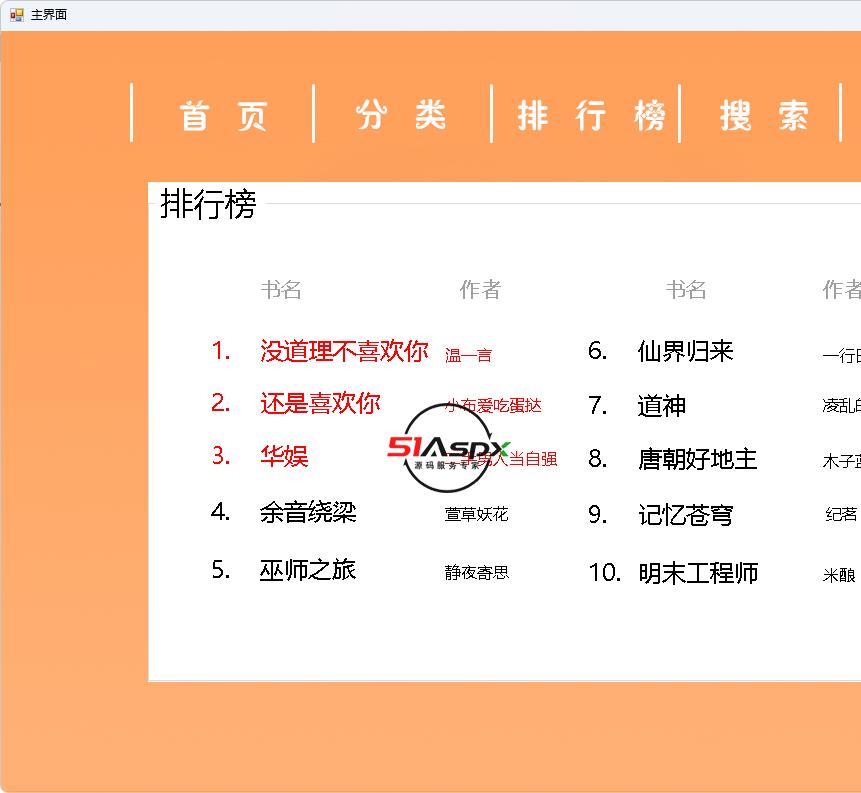The width and height of the screenshot is (861, 793).
Task: Select author 静夜寄思
Action: click(x=476, y=572)
